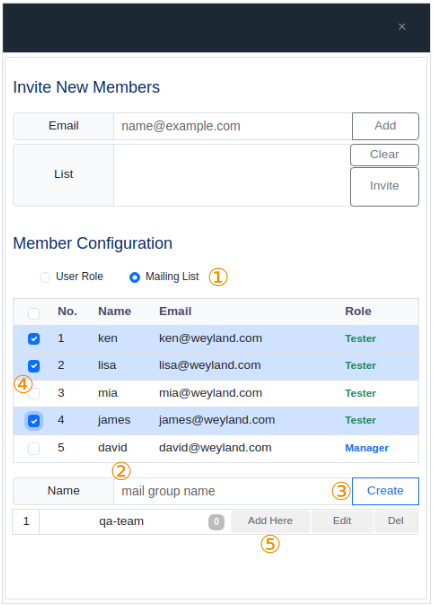
Task: Click the invite List text area
Action: point(232,175)
